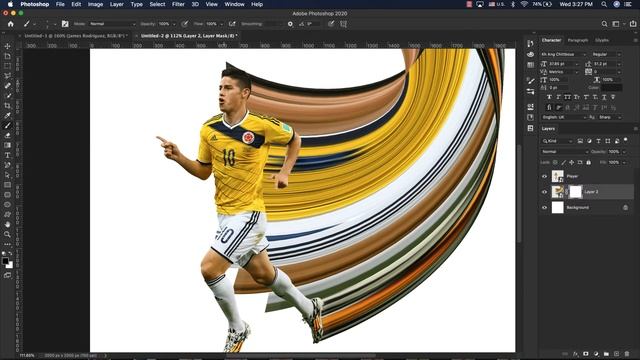Select the Eraser tool
Screen dimensions: 640x360
coord(7,136)
